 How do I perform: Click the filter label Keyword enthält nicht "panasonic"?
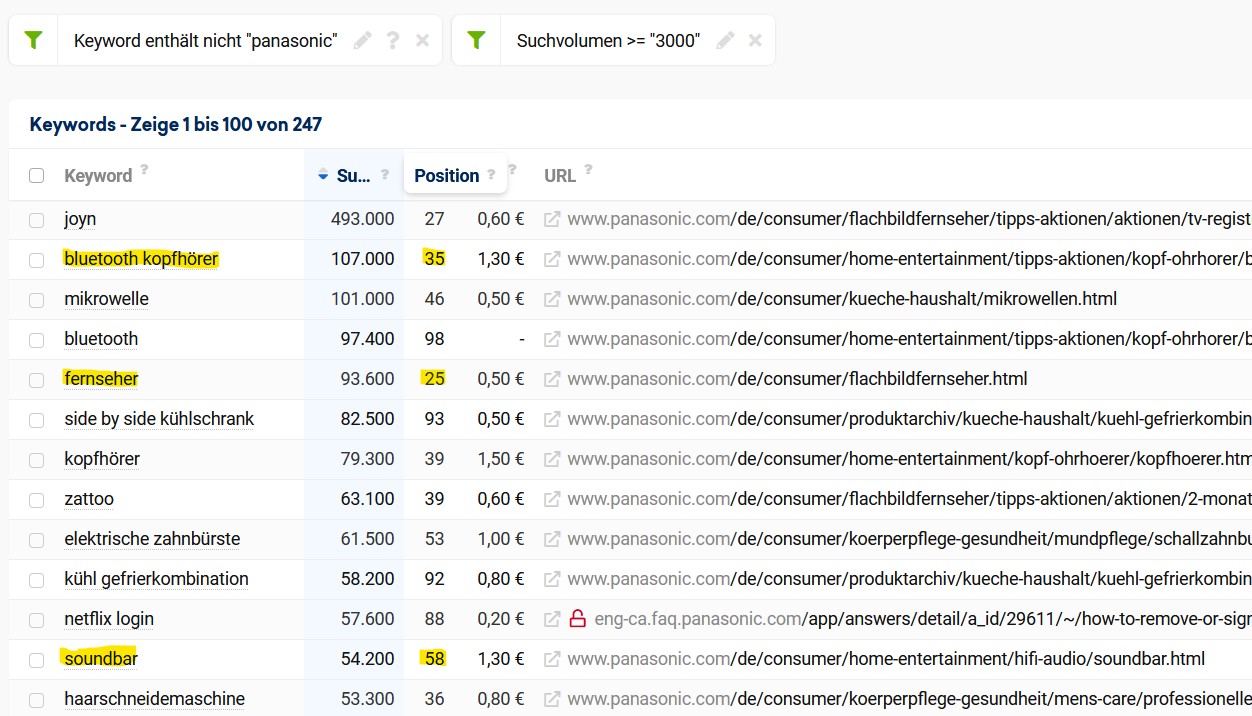[x=205, y=41]
